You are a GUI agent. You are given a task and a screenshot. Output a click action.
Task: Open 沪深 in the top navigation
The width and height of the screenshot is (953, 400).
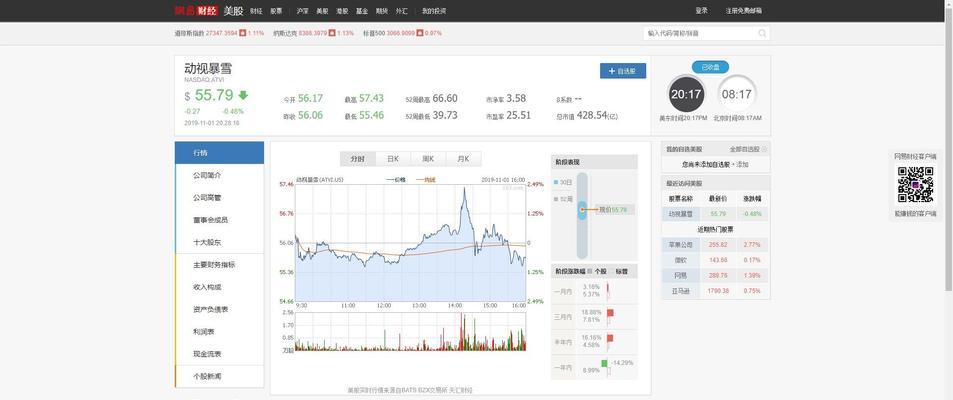[x=303, y=10]
